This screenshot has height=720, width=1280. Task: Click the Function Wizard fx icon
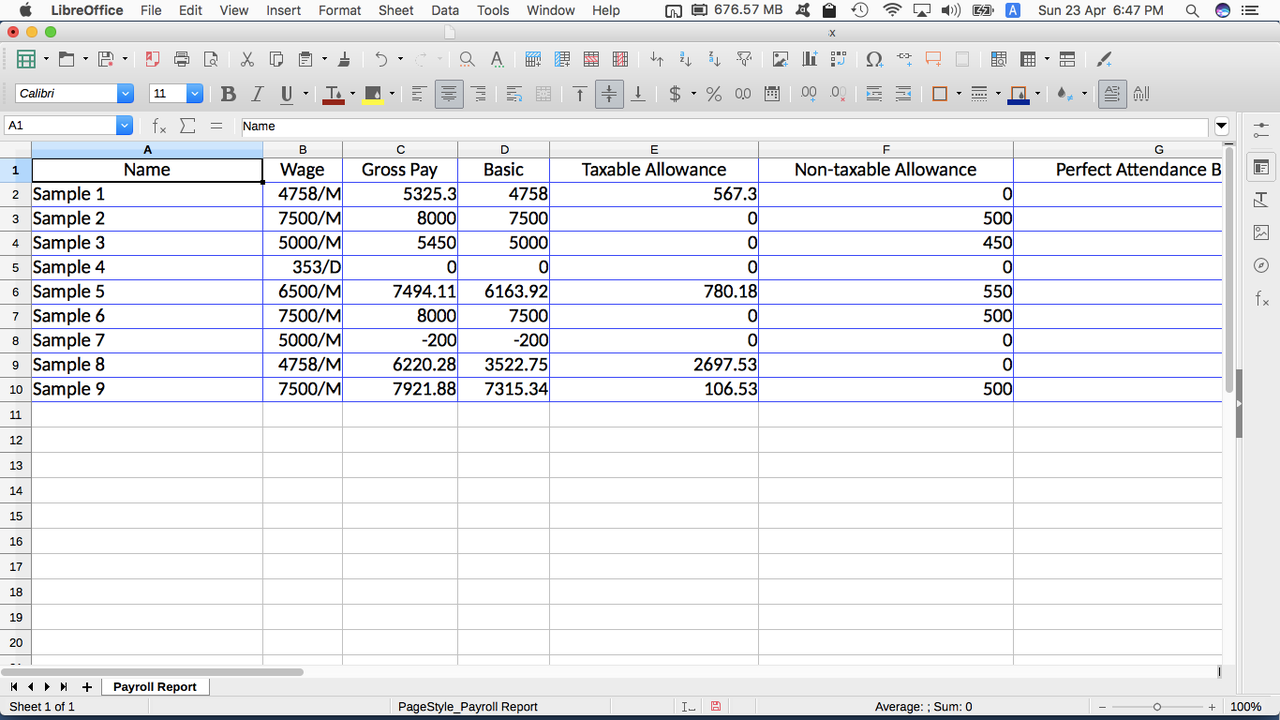pos(159,126)
